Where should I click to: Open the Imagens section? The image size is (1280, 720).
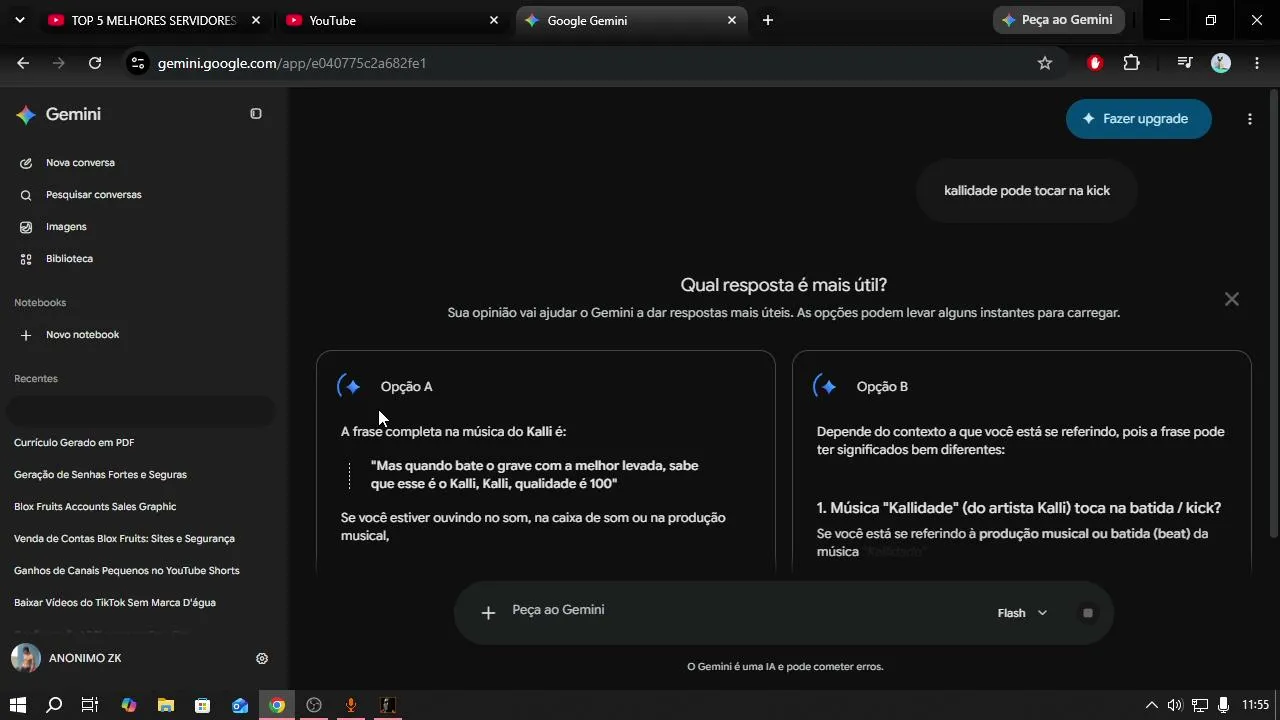pyautogui.click(x=66, y=227)
